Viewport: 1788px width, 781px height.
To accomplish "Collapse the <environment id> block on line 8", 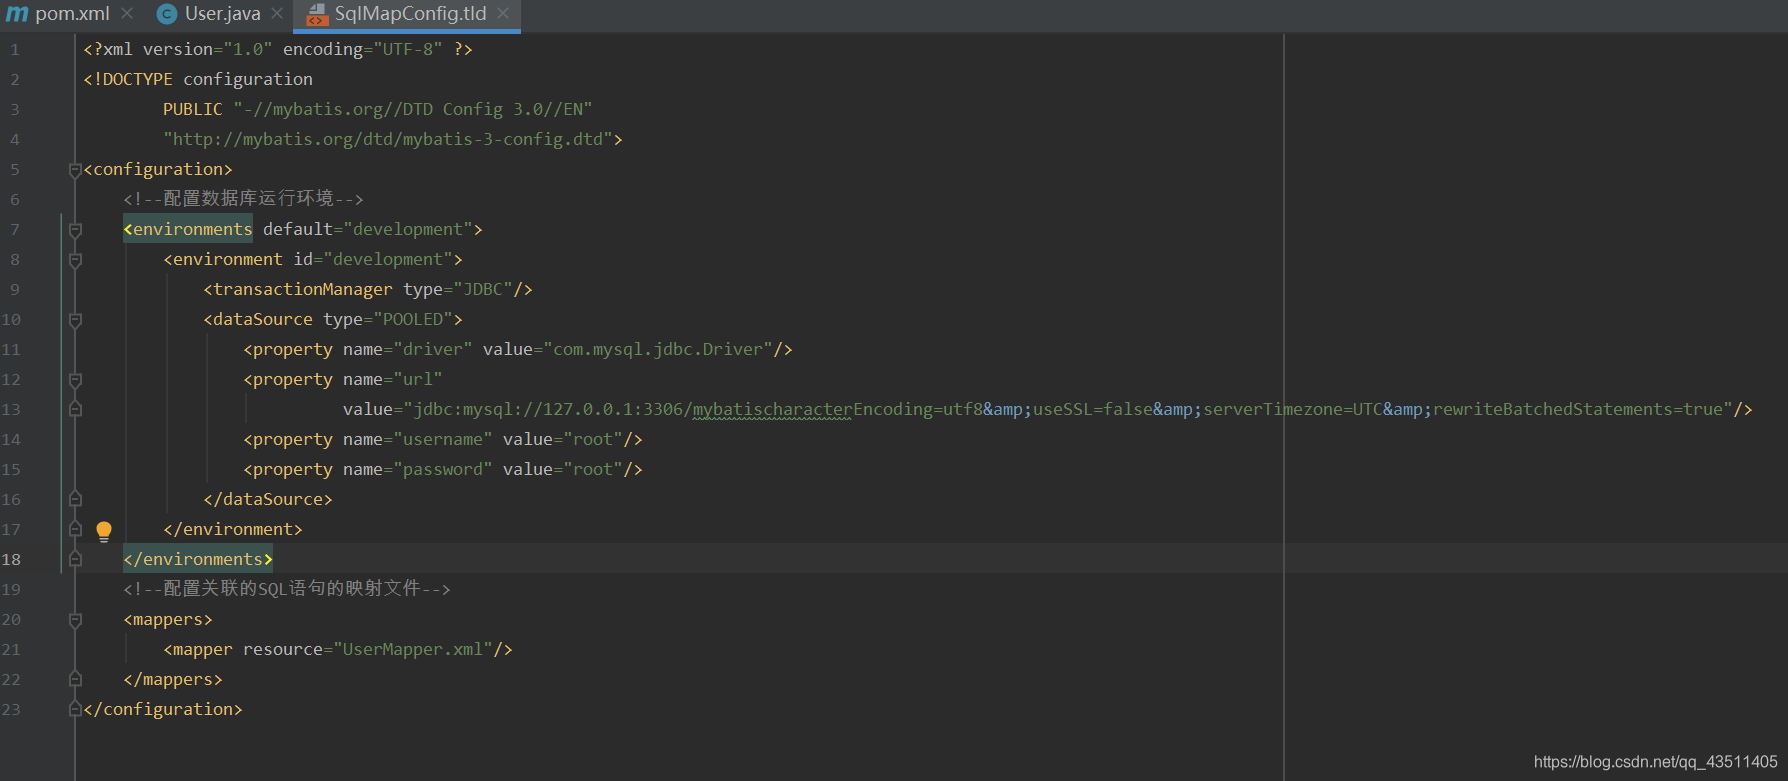I will tap(75, 260).
